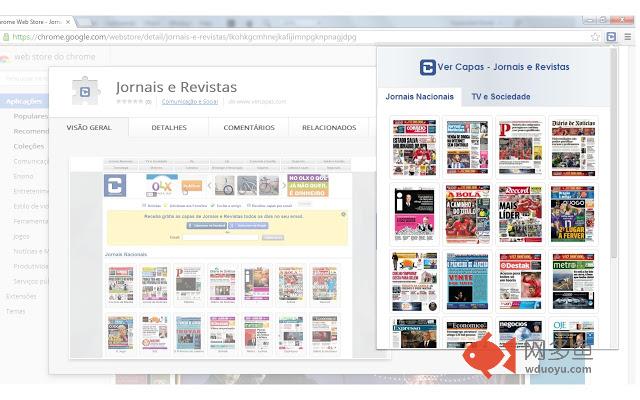640x400 pixels.
Task: Toggle first checkbox in preview options row
Action: [x=144, y=206]
